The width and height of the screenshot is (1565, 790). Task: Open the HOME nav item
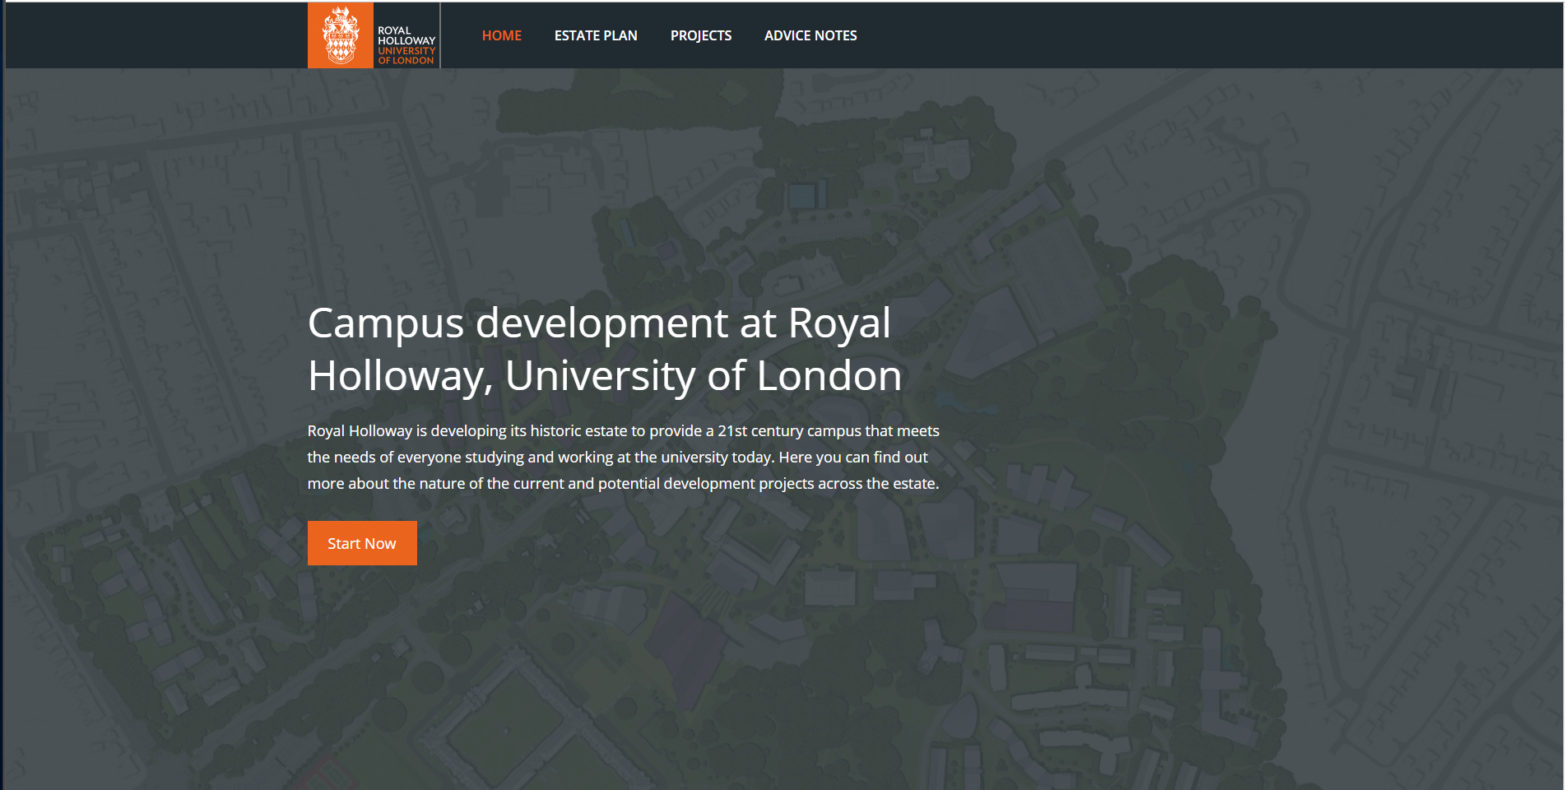pos(501,35)
